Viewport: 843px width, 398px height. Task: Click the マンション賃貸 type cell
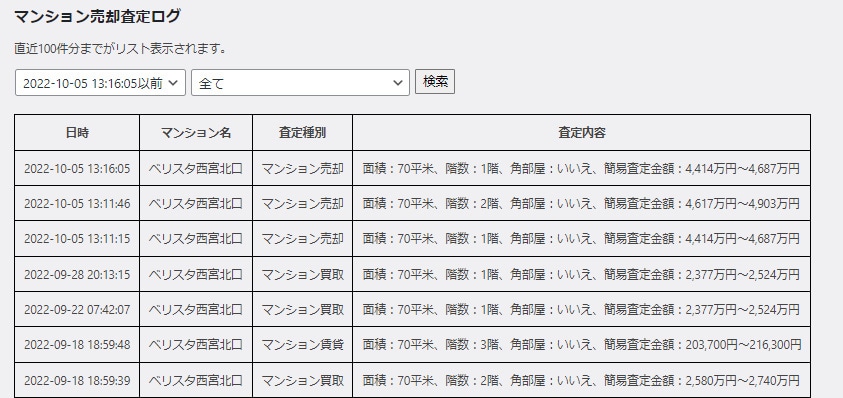click(x=302, y=345)
